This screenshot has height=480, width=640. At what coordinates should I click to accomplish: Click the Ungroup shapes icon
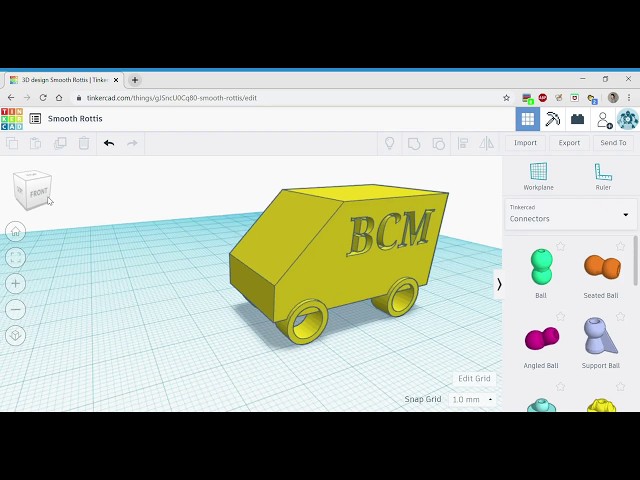point(438,144)
